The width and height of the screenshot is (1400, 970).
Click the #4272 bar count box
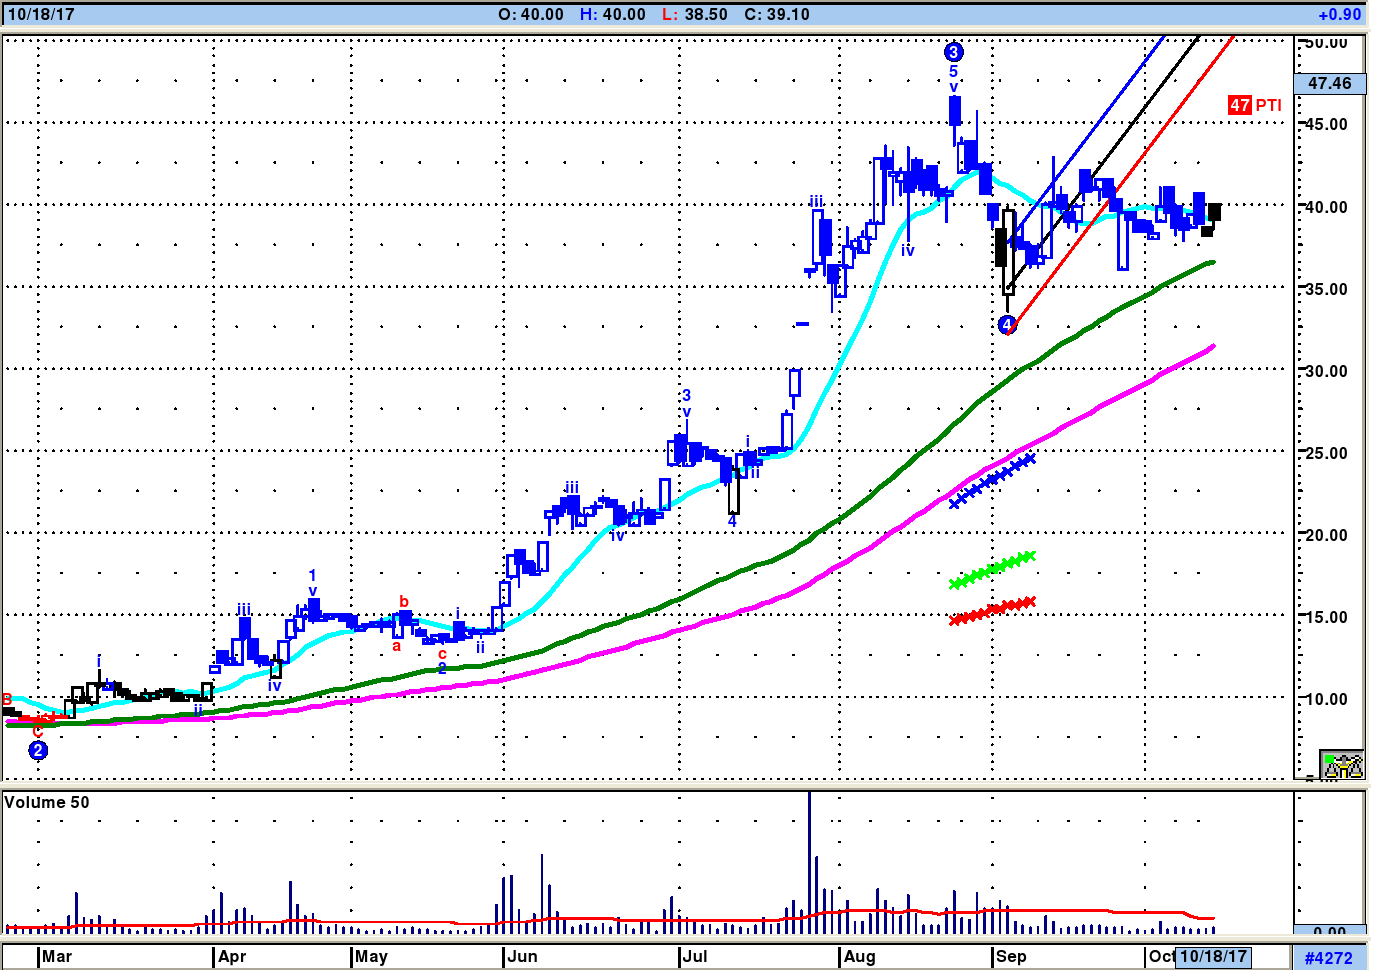tap(1329, 957)
